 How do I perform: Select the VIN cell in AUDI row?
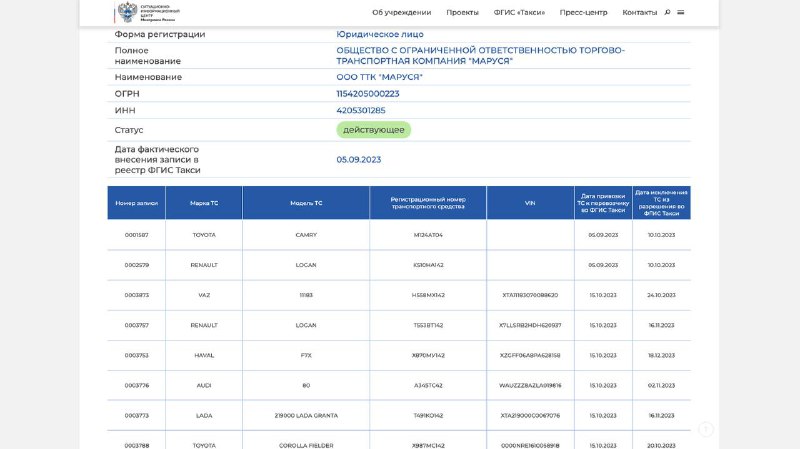point(530,385)
